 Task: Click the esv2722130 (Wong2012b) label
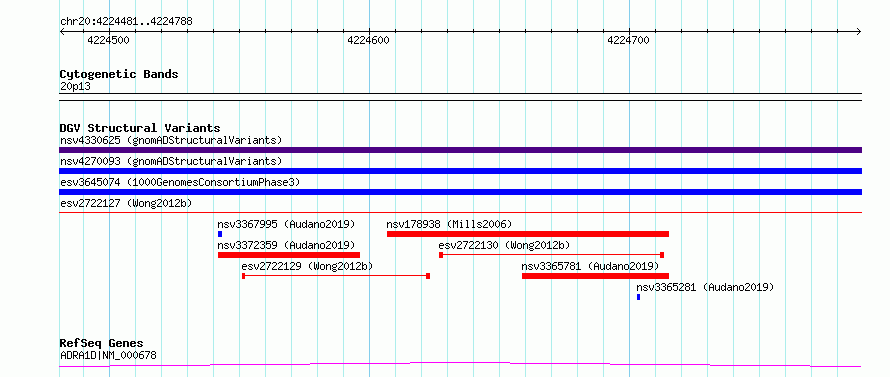[x=504, y=245]
